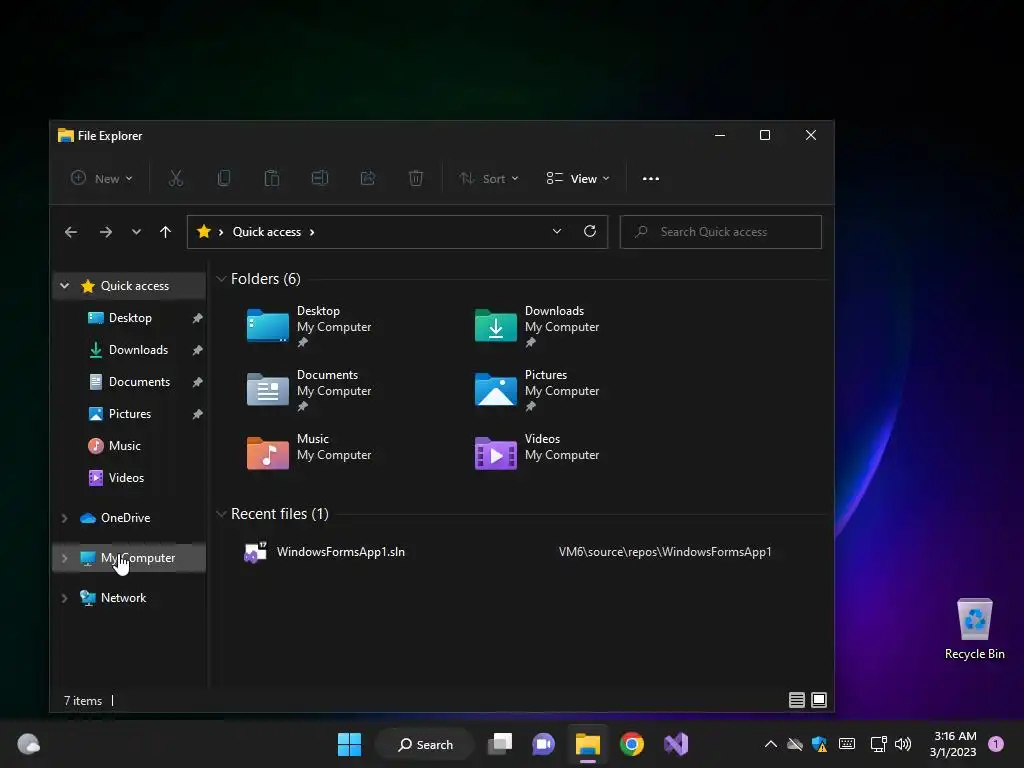Screen dimensions: 1024x768
Task: Open the notification badge in tray
Action: [x=996, y=744]
